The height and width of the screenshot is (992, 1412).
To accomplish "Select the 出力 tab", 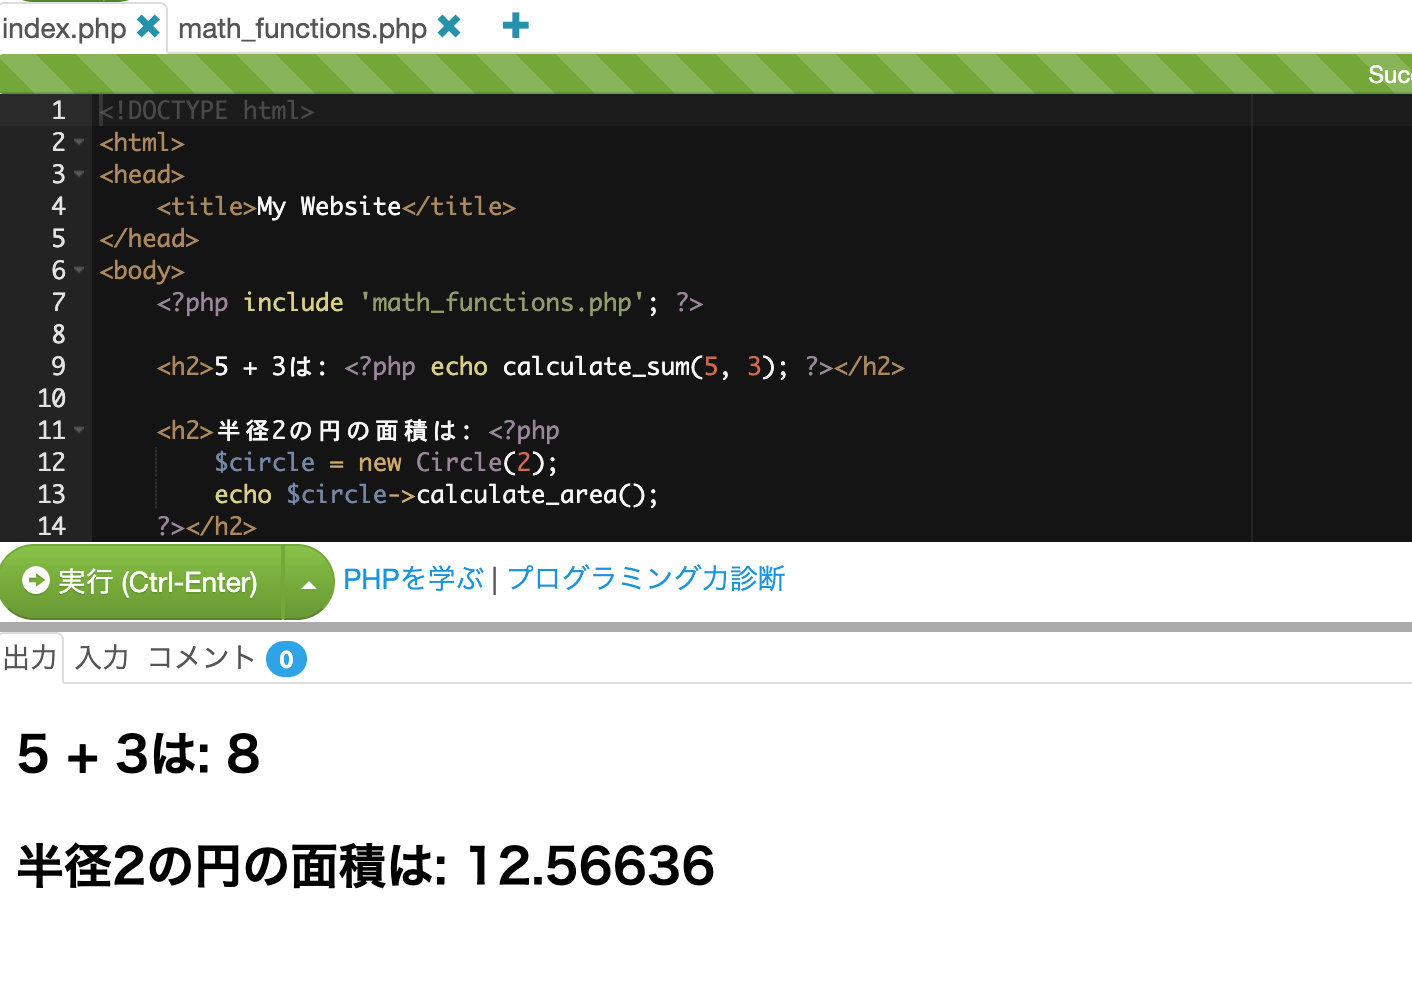I will pos(31,658).
